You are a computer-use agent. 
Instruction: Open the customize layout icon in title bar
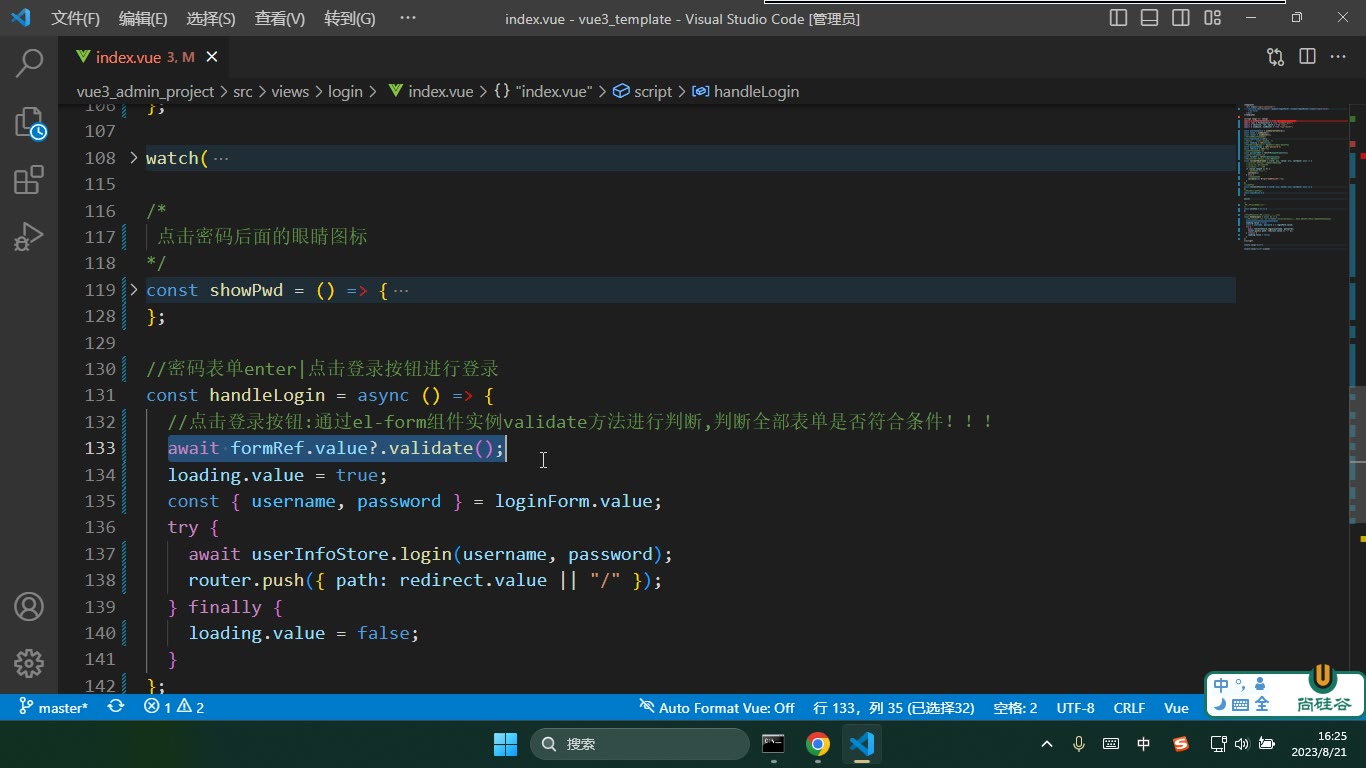pos(1212,18)
